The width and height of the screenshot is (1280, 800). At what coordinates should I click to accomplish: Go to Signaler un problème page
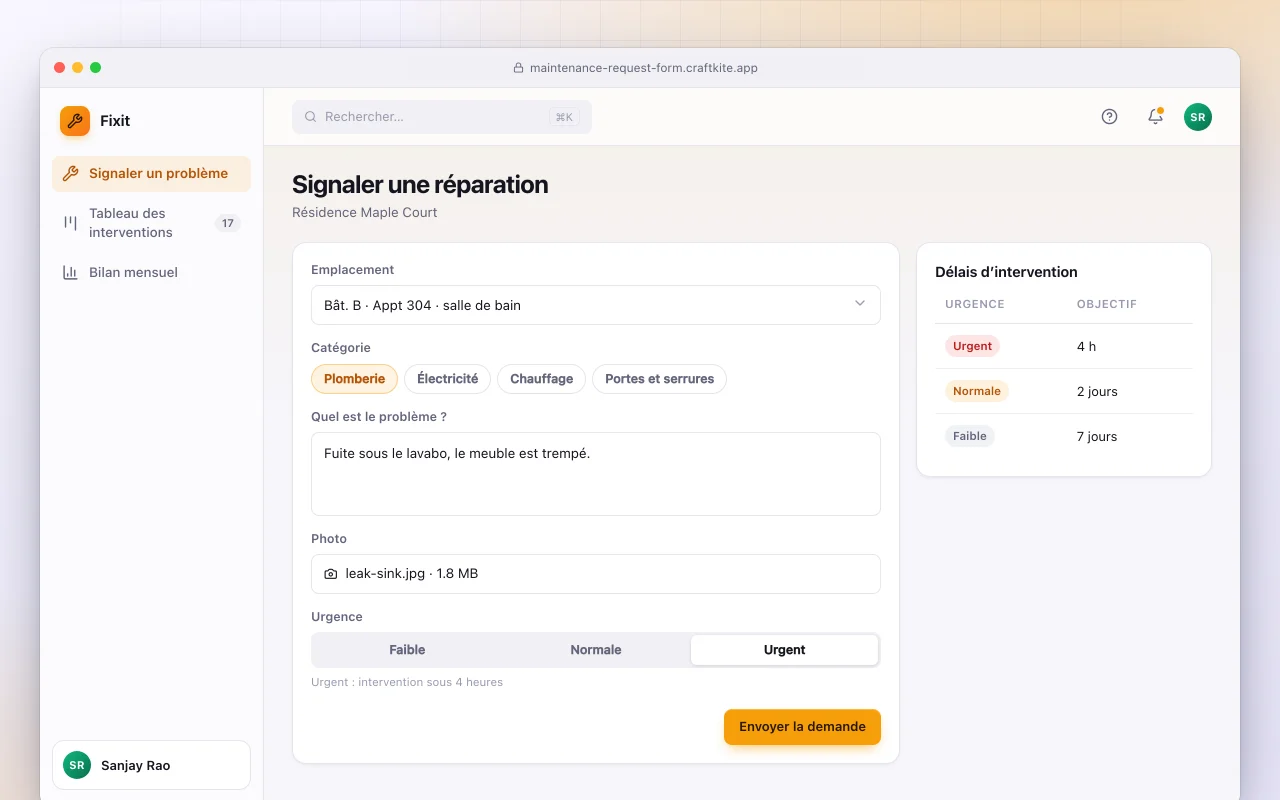pyautogui.click(x=151, y=174)
